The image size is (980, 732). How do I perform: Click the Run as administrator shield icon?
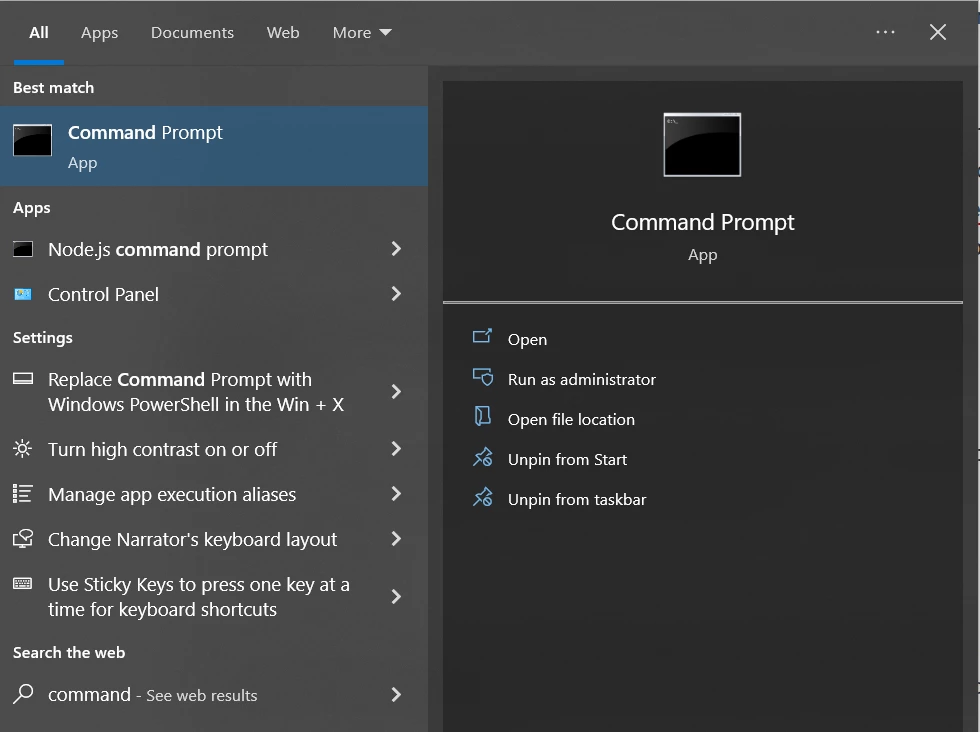point(482,378)
